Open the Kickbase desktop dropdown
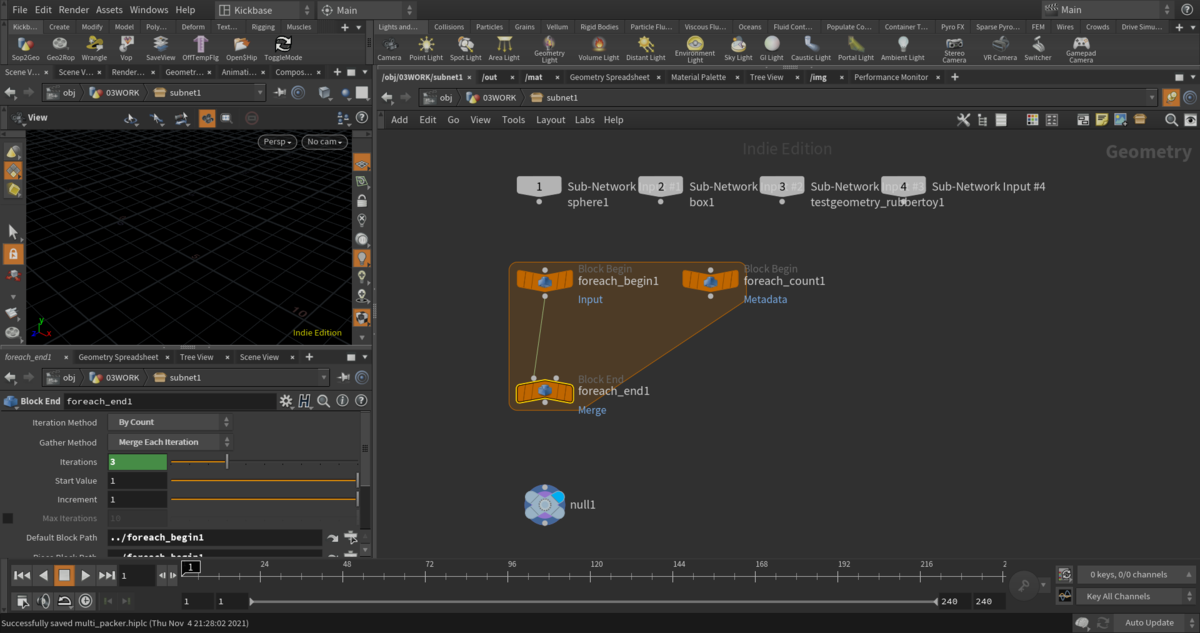Viewport: 1200px width, 633px height. [x=263, y=10]
